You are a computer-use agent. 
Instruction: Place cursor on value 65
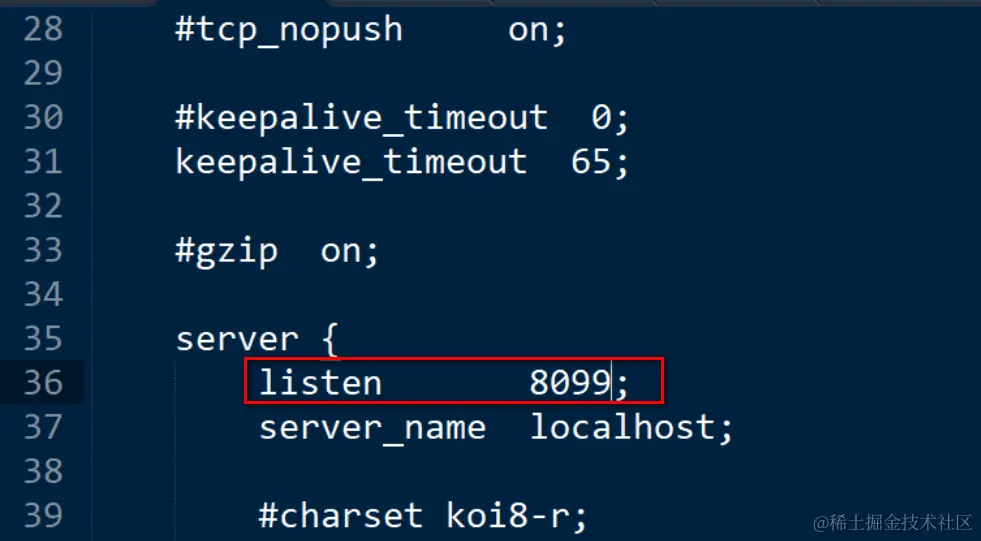pos(591,162)
